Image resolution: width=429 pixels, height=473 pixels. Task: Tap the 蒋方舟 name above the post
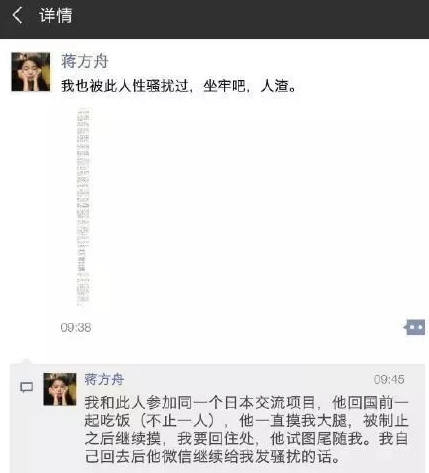point(85,62)
